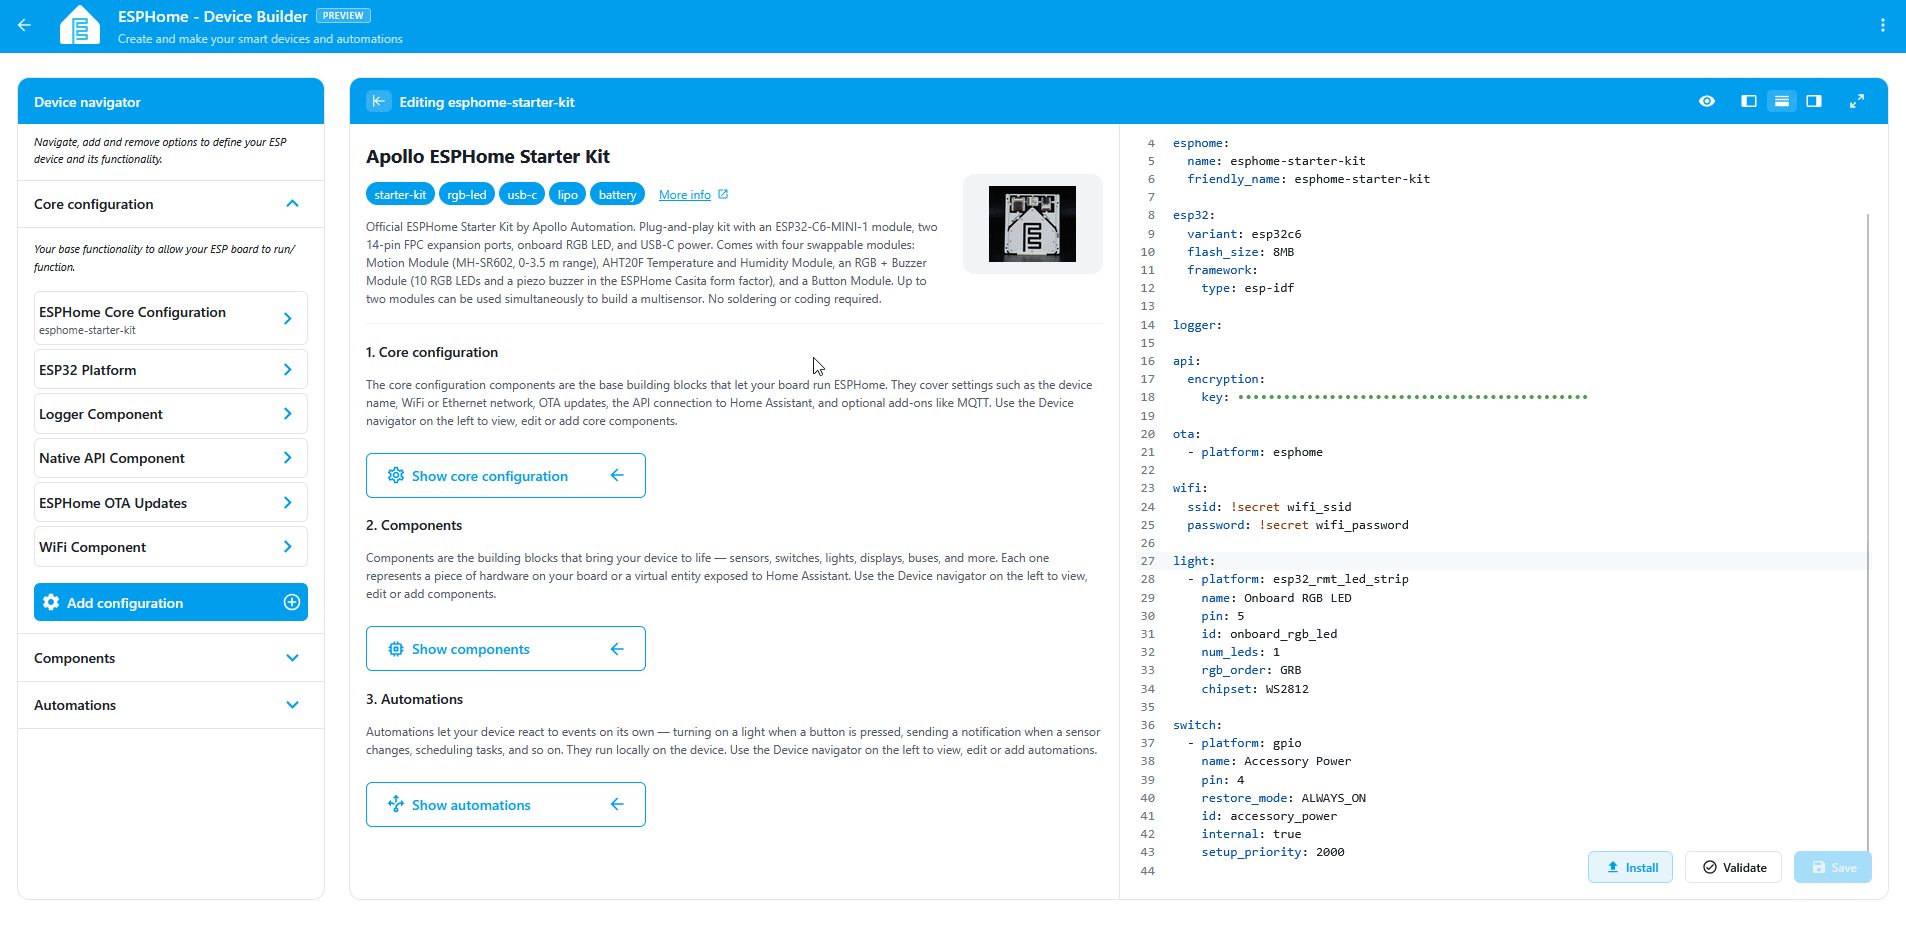1906x930 pixels.
Task: Click the Apollo starter kit thumbnail image
Action: click(x=1032, y=224)
